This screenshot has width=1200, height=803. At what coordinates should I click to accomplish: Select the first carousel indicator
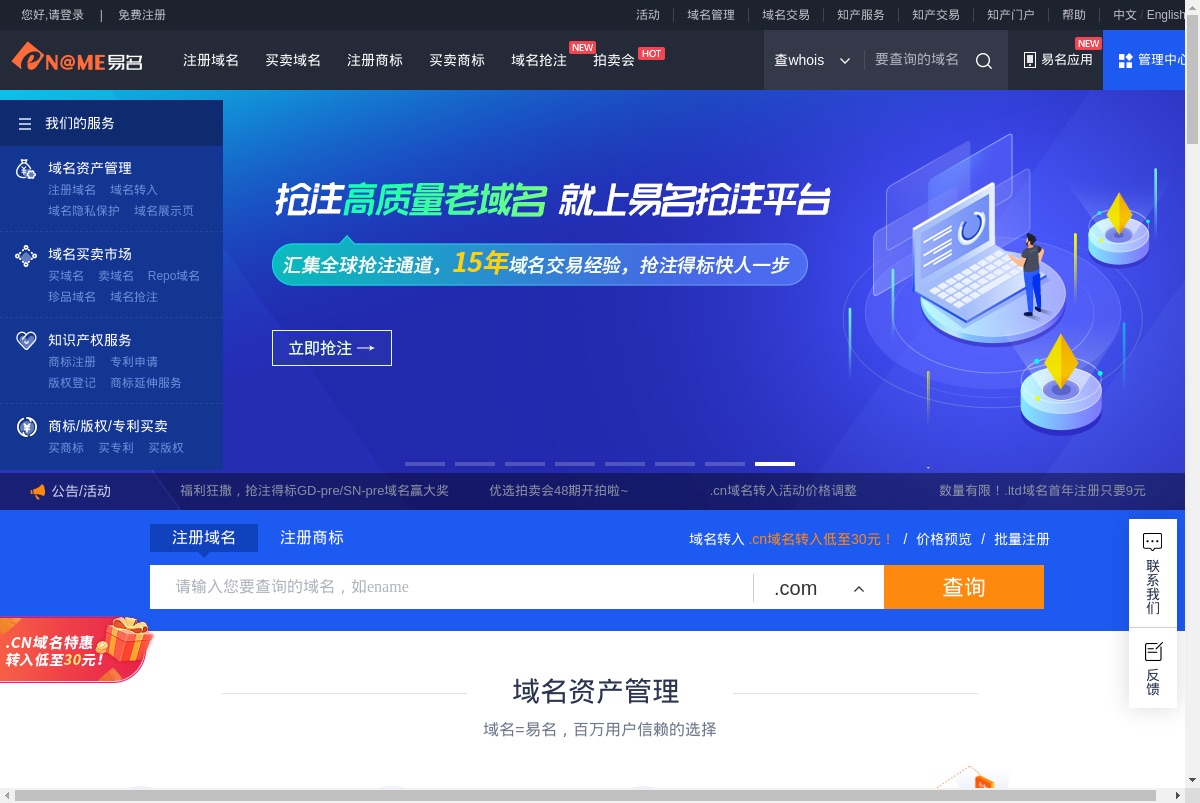pyautogui.click(x=425, y=464)
